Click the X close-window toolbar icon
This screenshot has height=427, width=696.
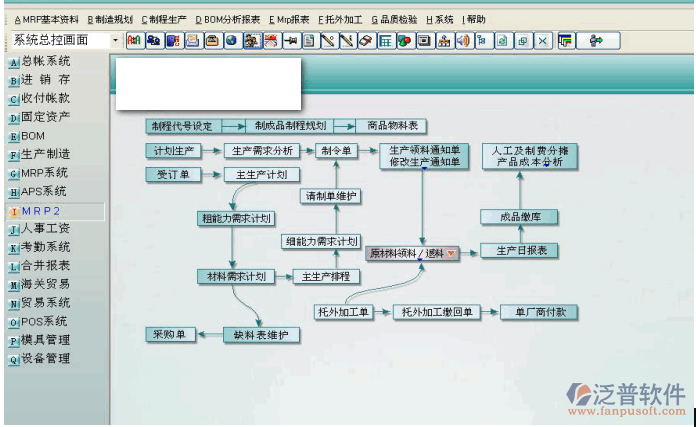click(x=542, y=41)
